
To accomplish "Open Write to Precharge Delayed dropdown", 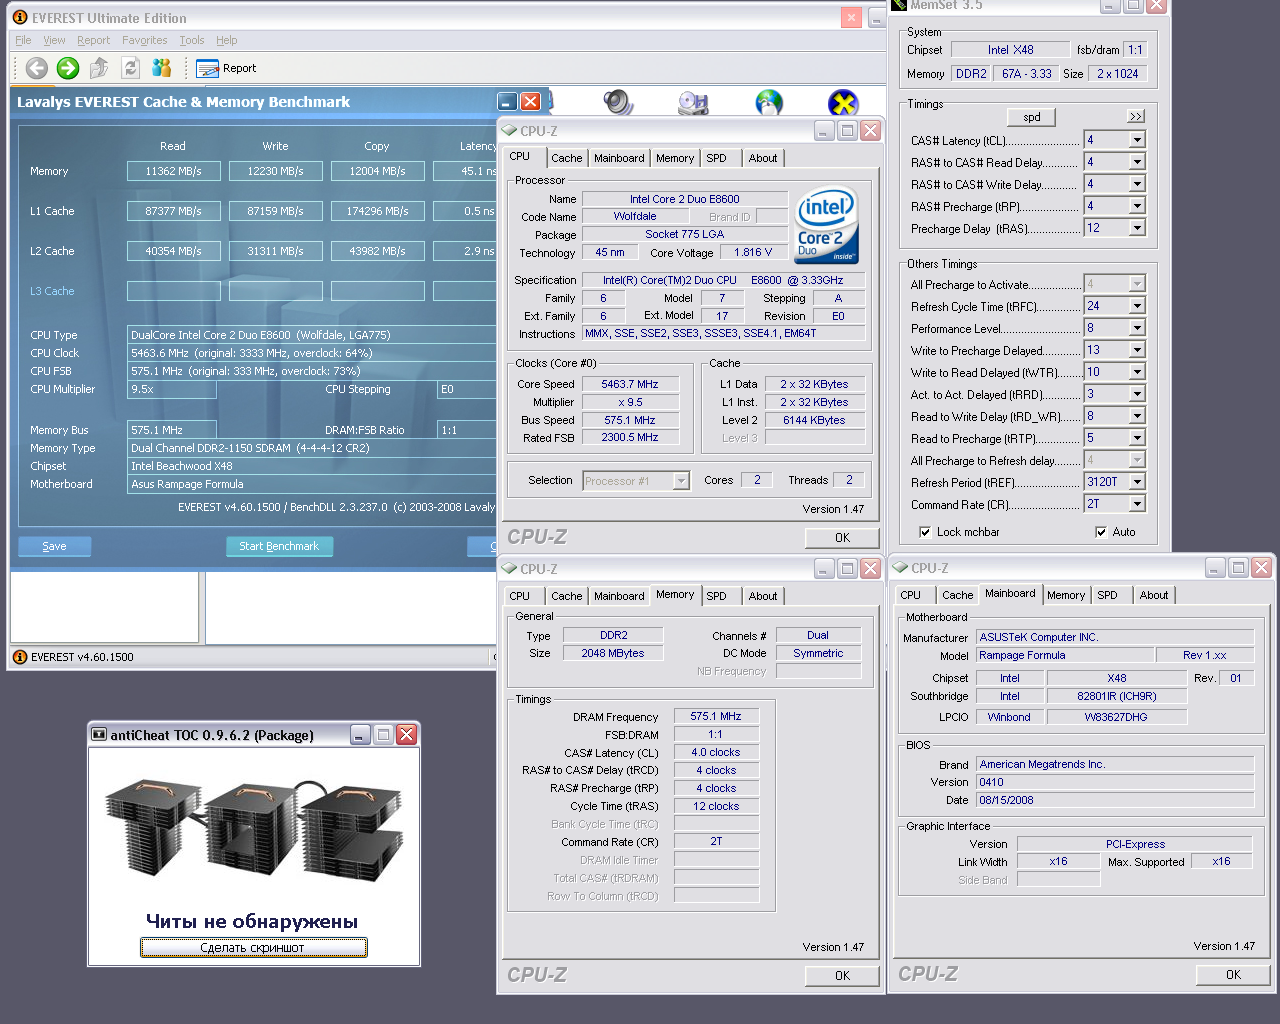I will 1137,350.
